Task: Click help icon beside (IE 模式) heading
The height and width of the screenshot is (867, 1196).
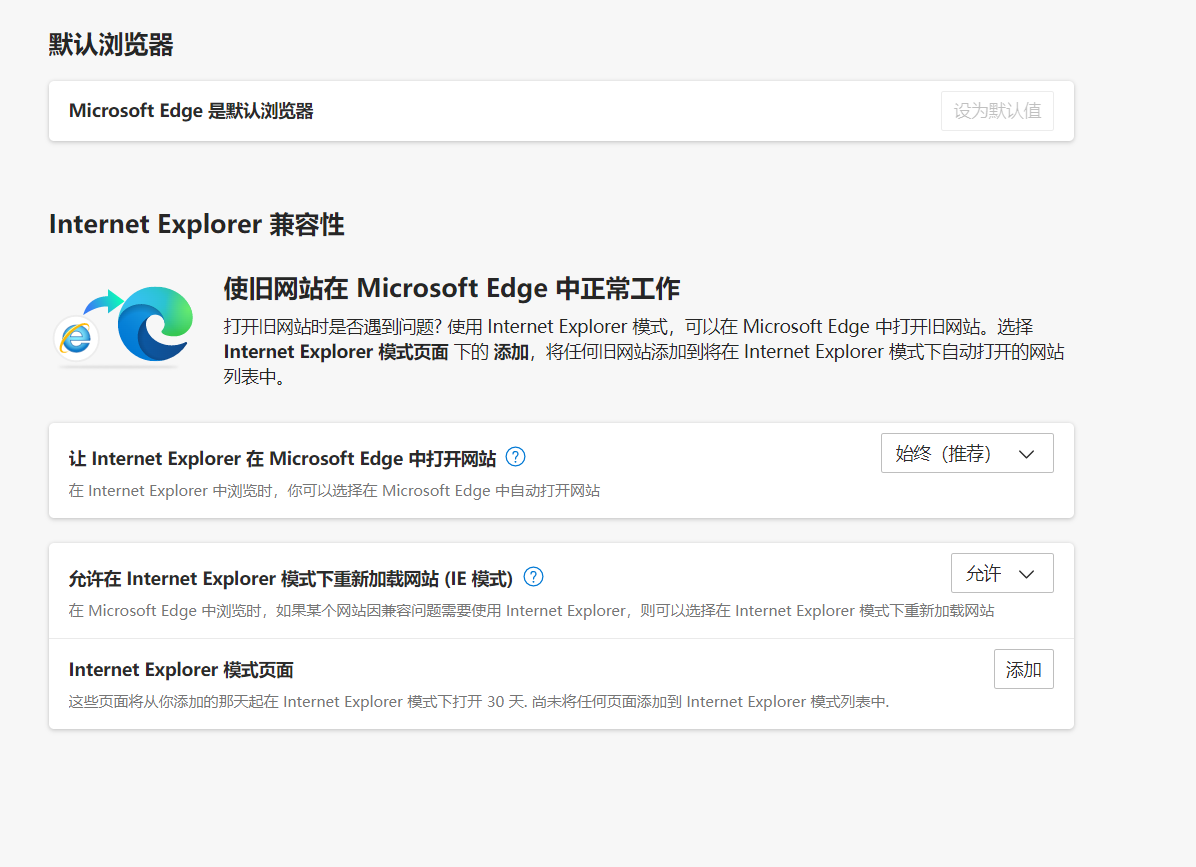Action: [534, 577]
